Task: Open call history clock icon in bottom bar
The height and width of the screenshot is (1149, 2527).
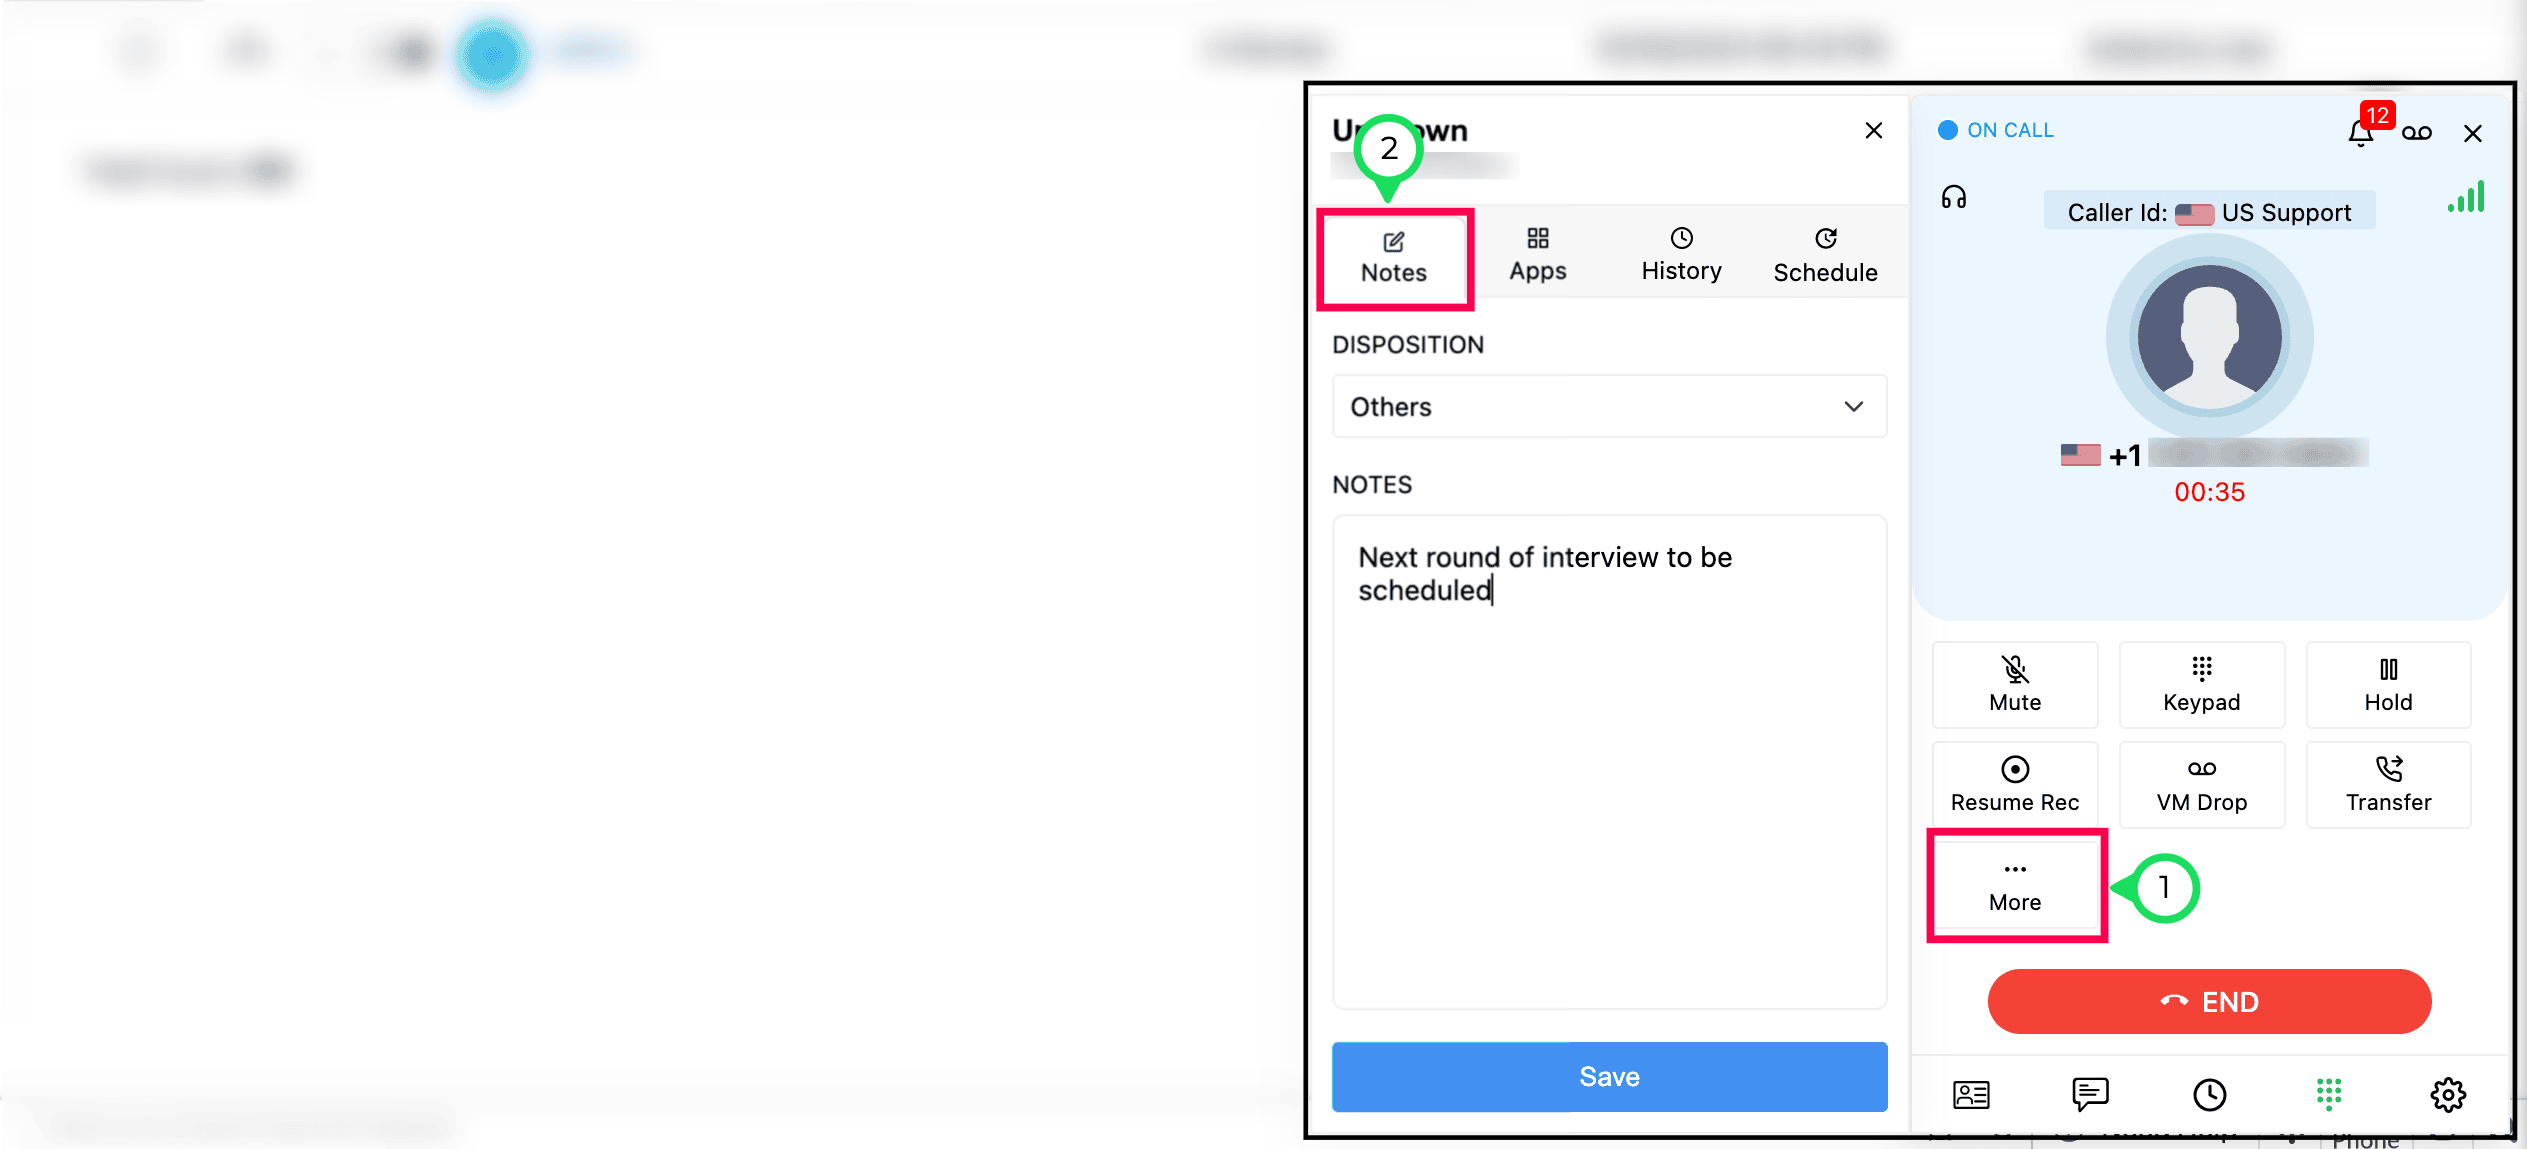Action: [x=2209, y=1095]
